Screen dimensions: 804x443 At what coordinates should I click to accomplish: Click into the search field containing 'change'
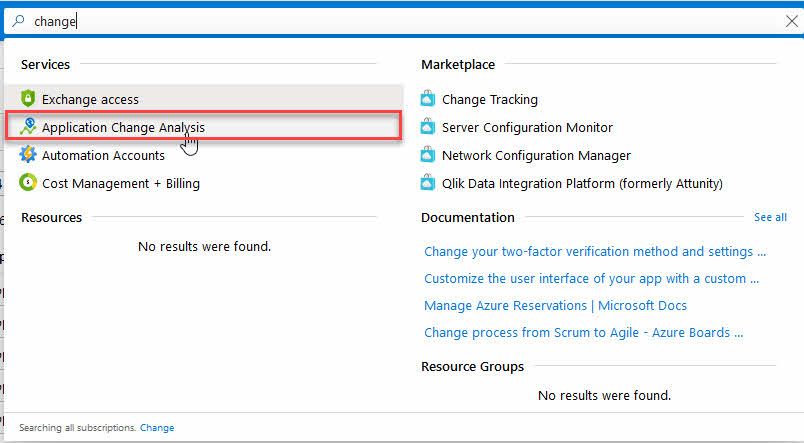click(x=400, y=21)
